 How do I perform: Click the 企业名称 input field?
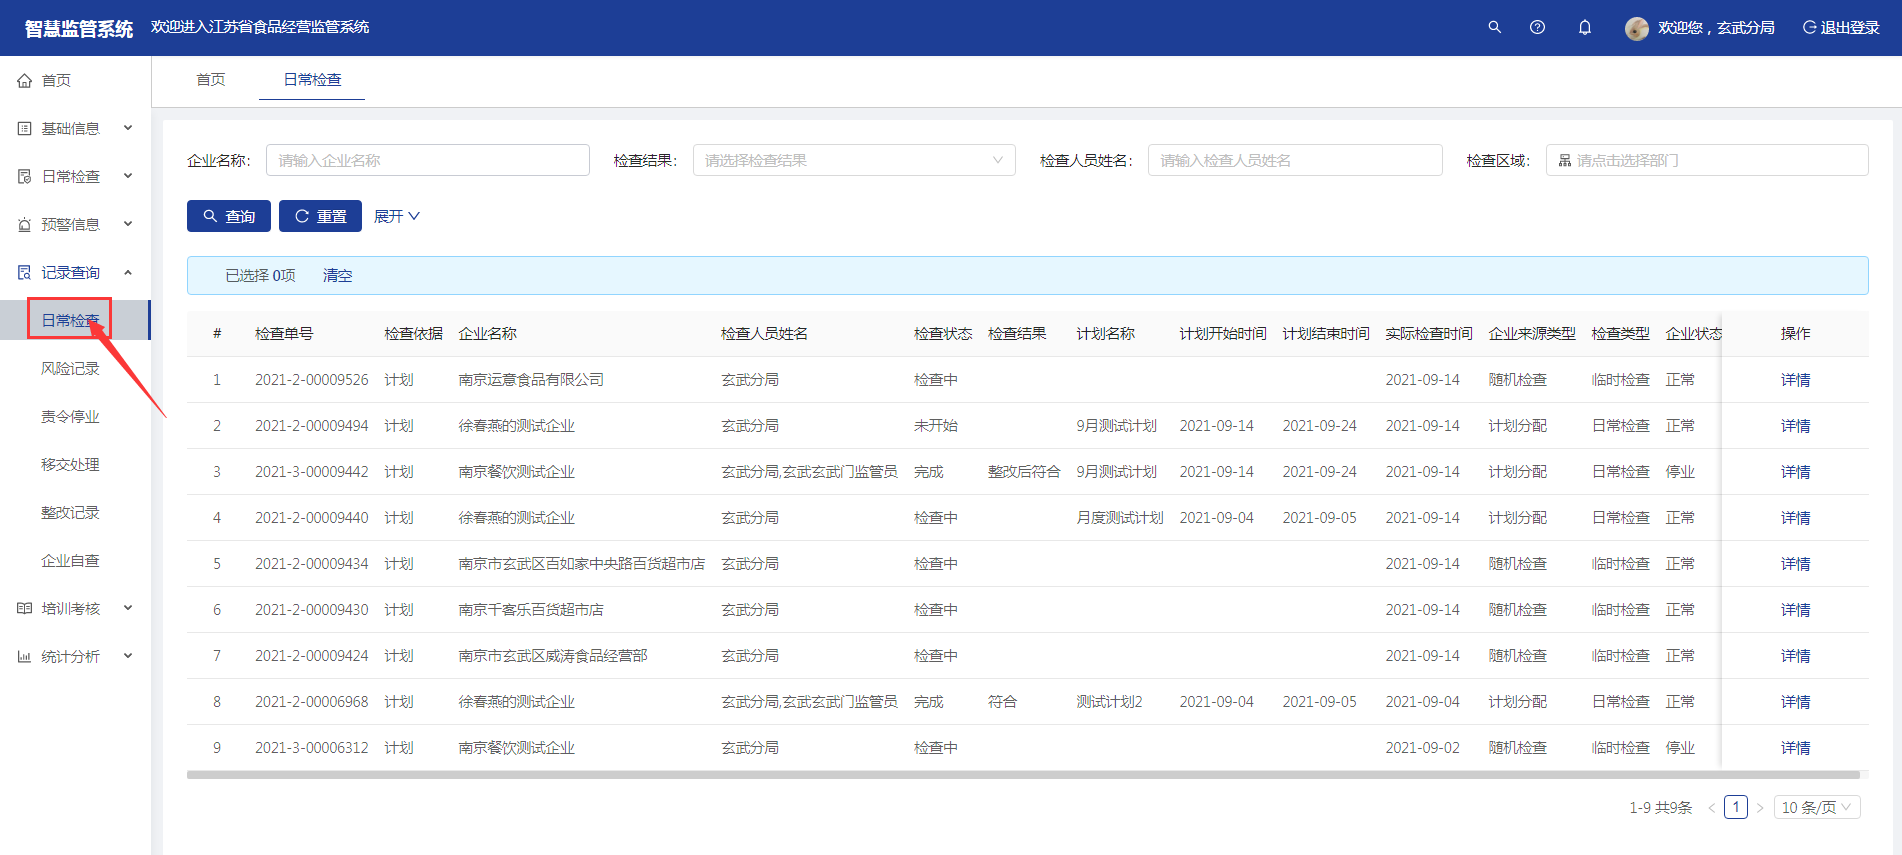tap(427, 160)
